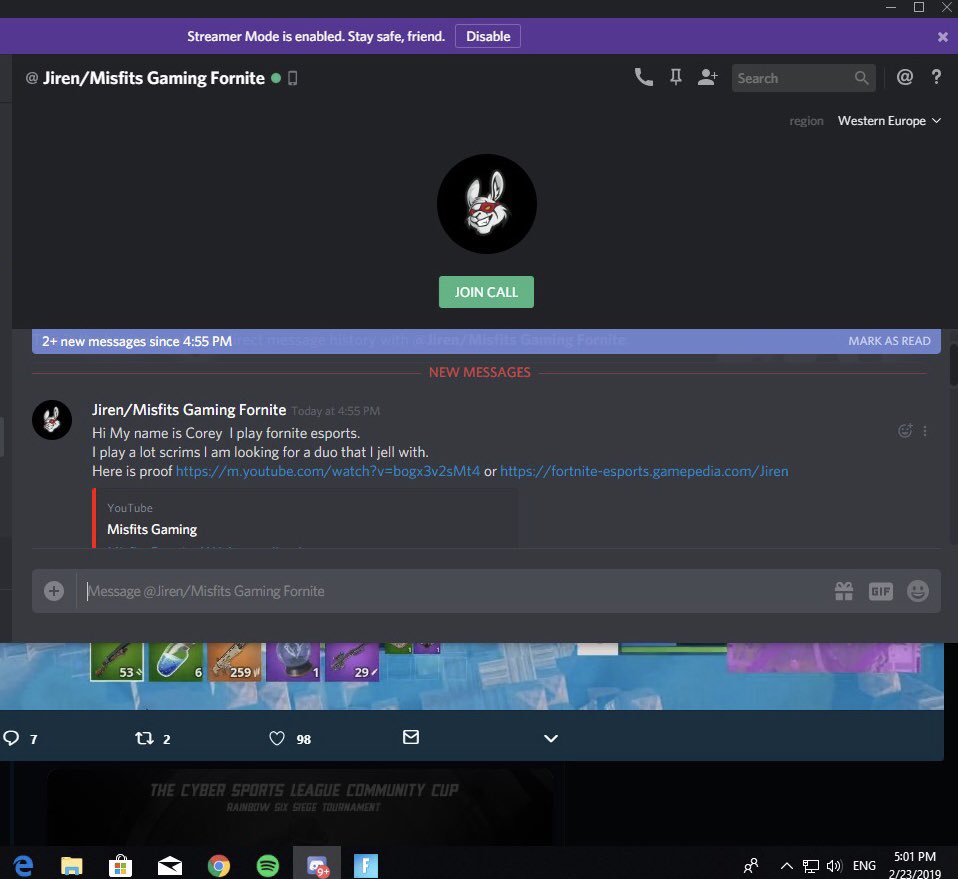Add a reaction to the message

point(905,431)
